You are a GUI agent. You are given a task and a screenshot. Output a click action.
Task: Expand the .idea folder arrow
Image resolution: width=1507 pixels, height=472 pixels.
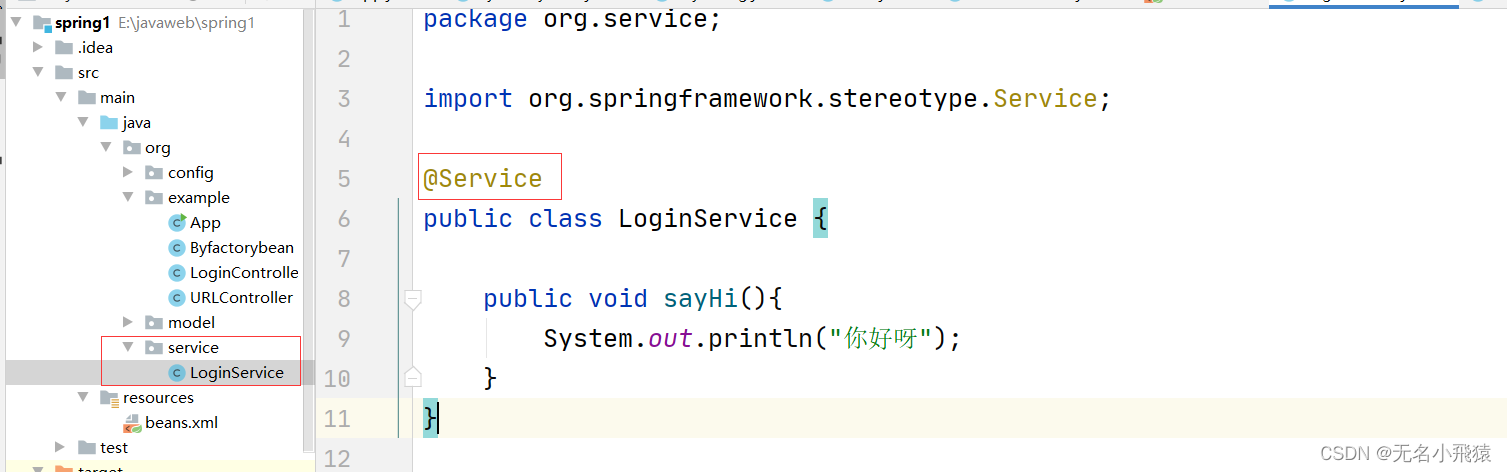[38, 47]
